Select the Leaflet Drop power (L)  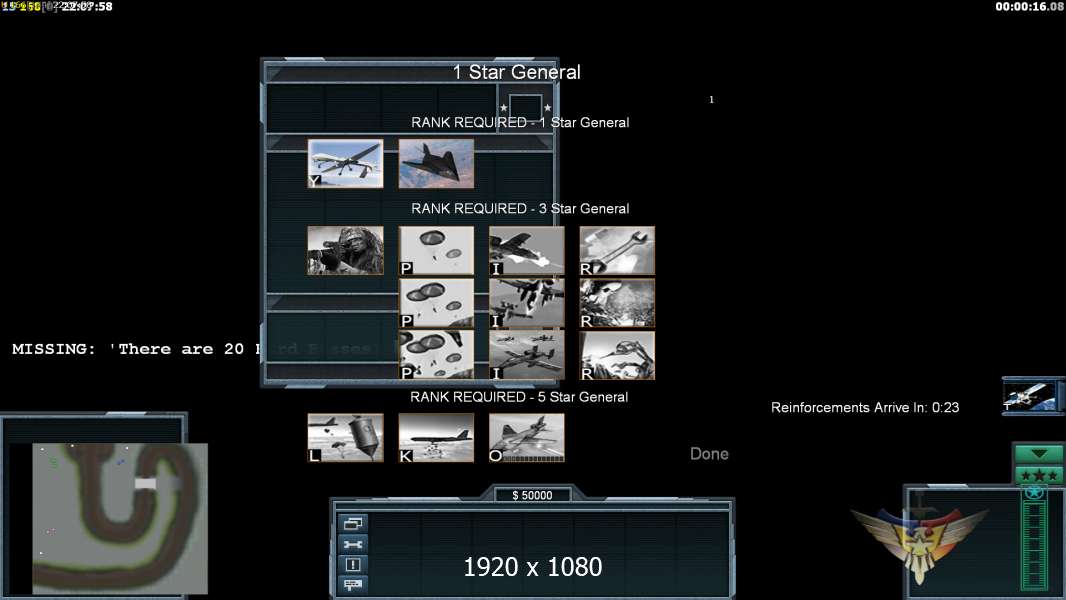coord(345,438)
